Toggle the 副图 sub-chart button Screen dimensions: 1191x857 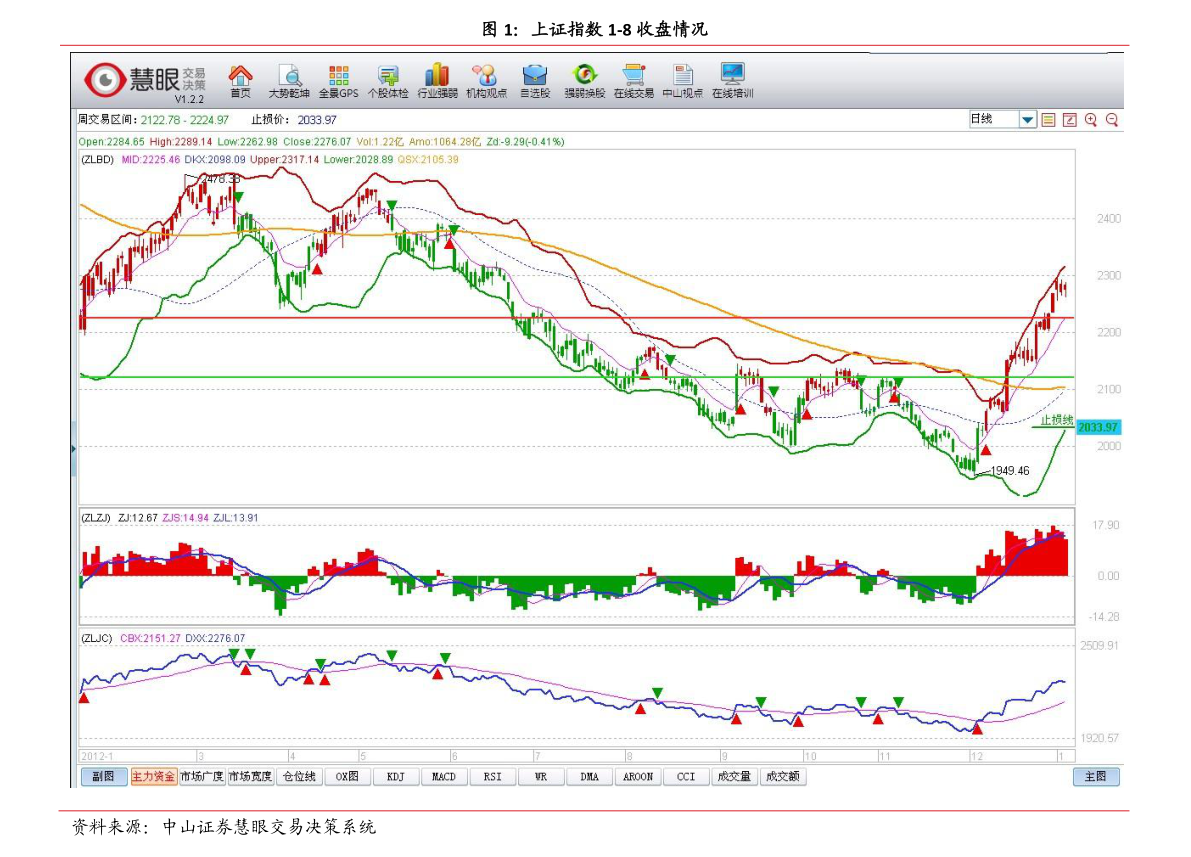point(103,777)
